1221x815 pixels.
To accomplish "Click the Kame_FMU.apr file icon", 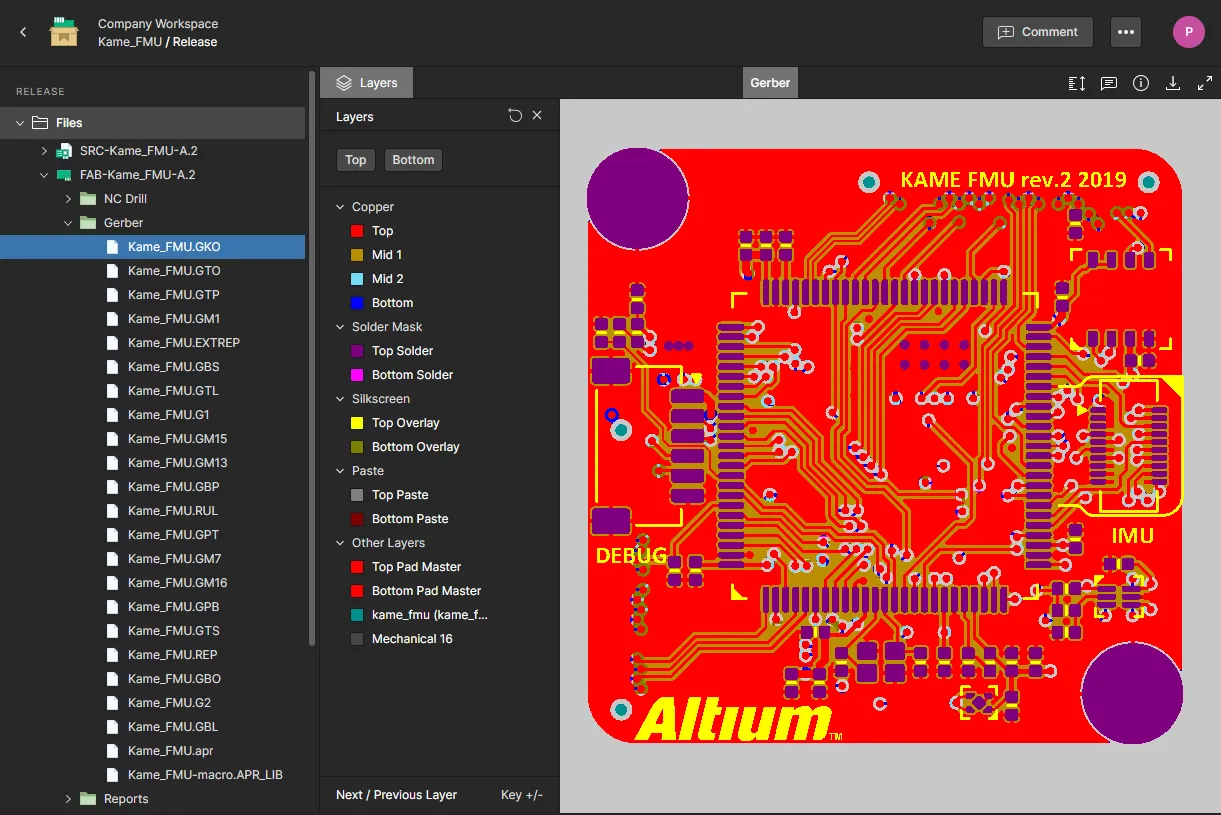I will click(113, 751).
